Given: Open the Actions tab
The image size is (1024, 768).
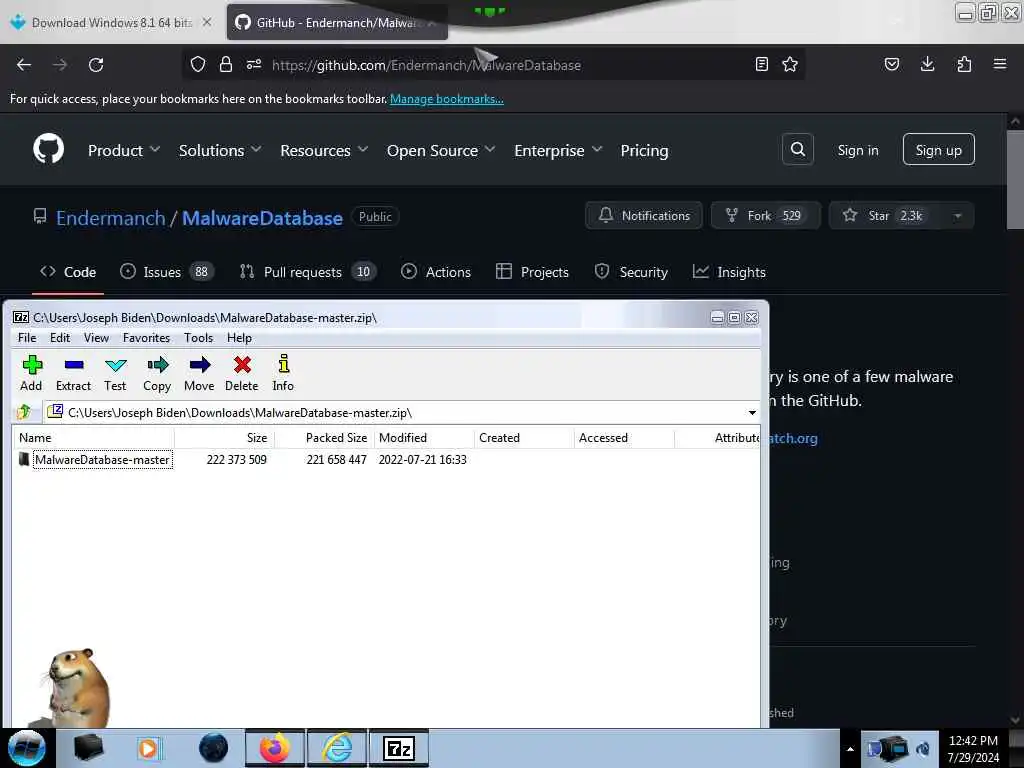Looking at the screenshot, I should [x=436, y=272].
